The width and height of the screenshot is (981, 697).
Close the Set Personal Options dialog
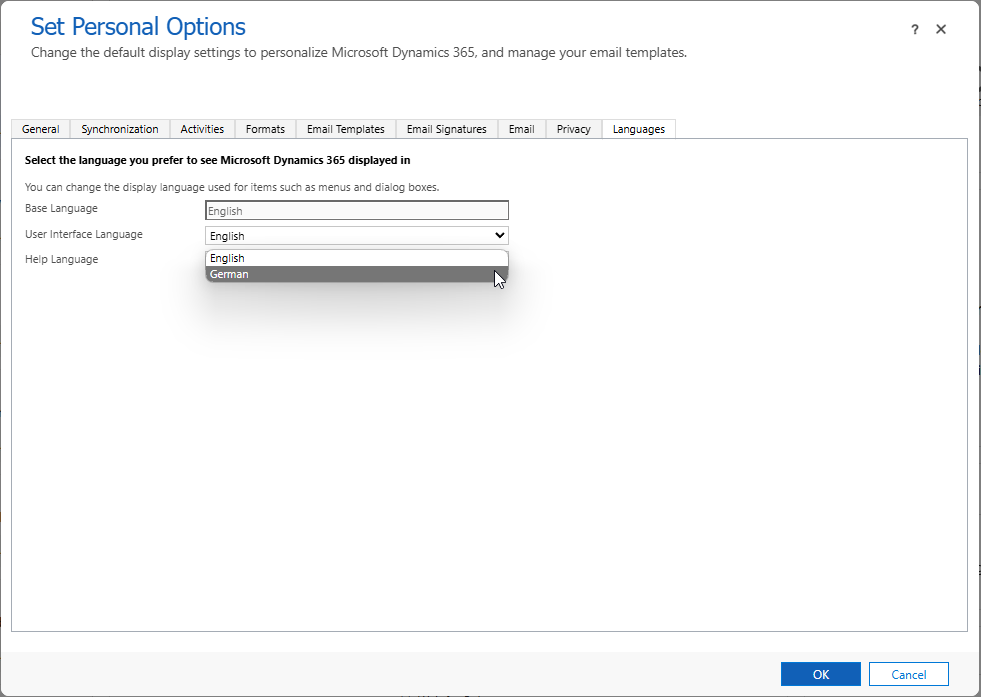click(941, 29)
